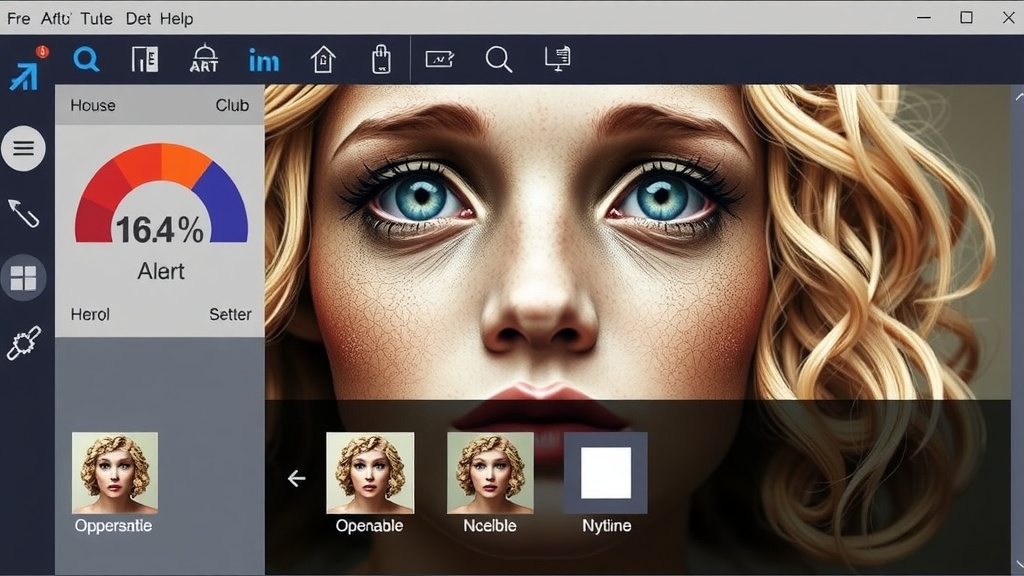Click the Setter label below the gauge
1024x576 pixels.
pos(230,314)
